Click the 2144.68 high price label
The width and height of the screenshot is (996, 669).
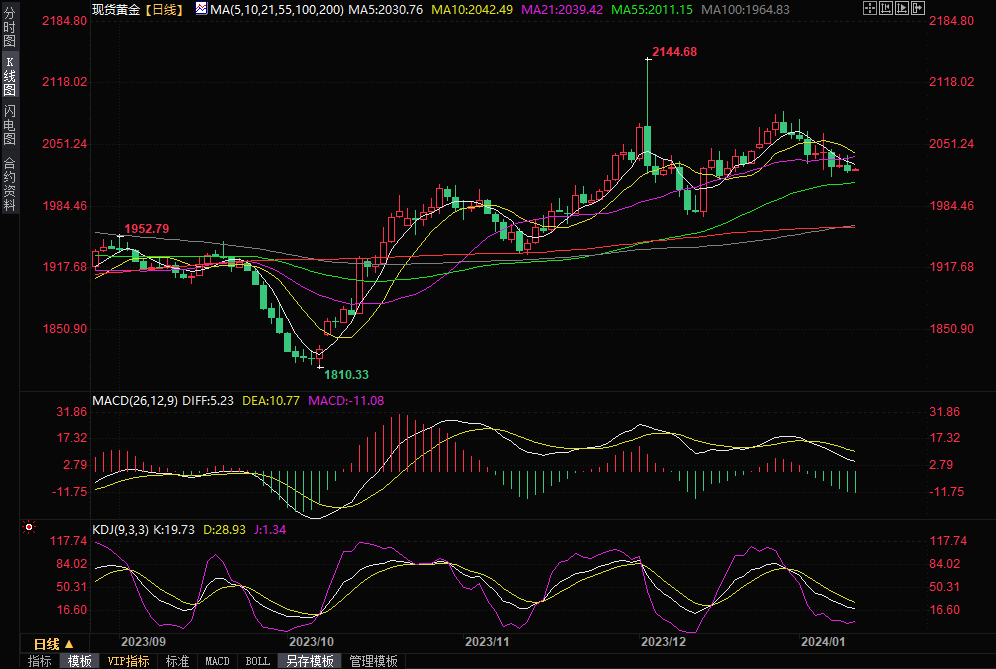673,51
